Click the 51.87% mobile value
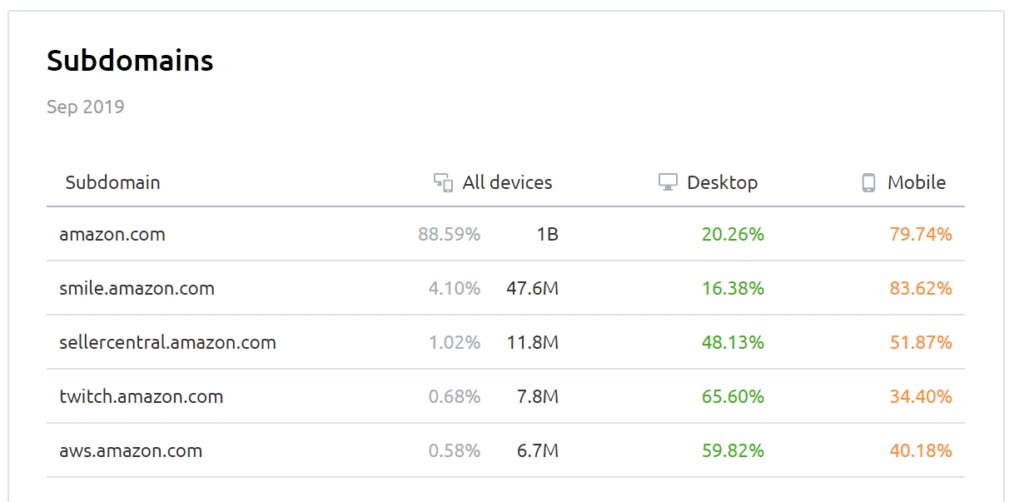The image size is (1024, 502). coord(921,342)
